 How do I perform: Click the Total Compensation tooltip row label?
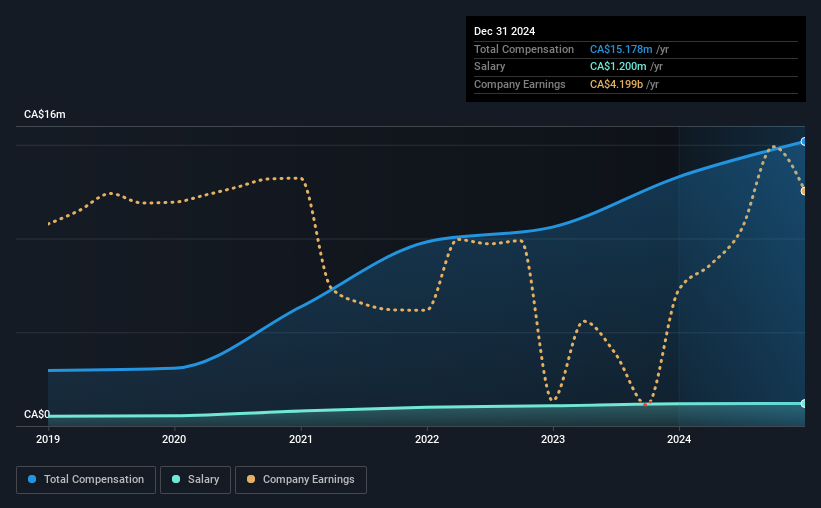click(524, 49)
